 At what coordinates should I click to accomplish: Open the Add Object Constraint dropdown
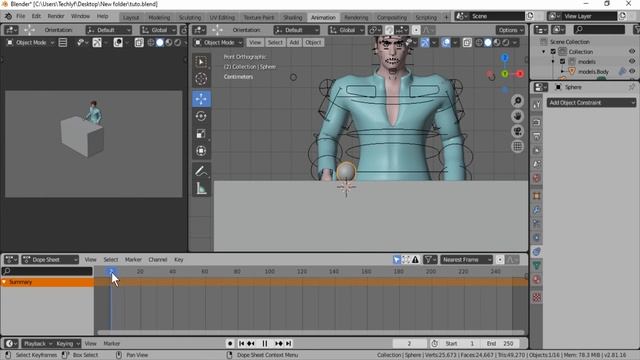[x=591, y=102]
